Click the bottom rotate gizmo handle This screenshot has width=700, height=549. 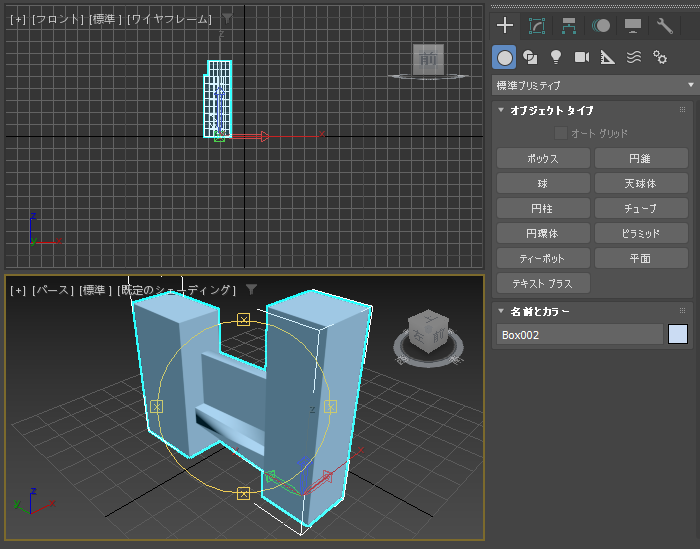pyautogui.click(x=243, y=494)
